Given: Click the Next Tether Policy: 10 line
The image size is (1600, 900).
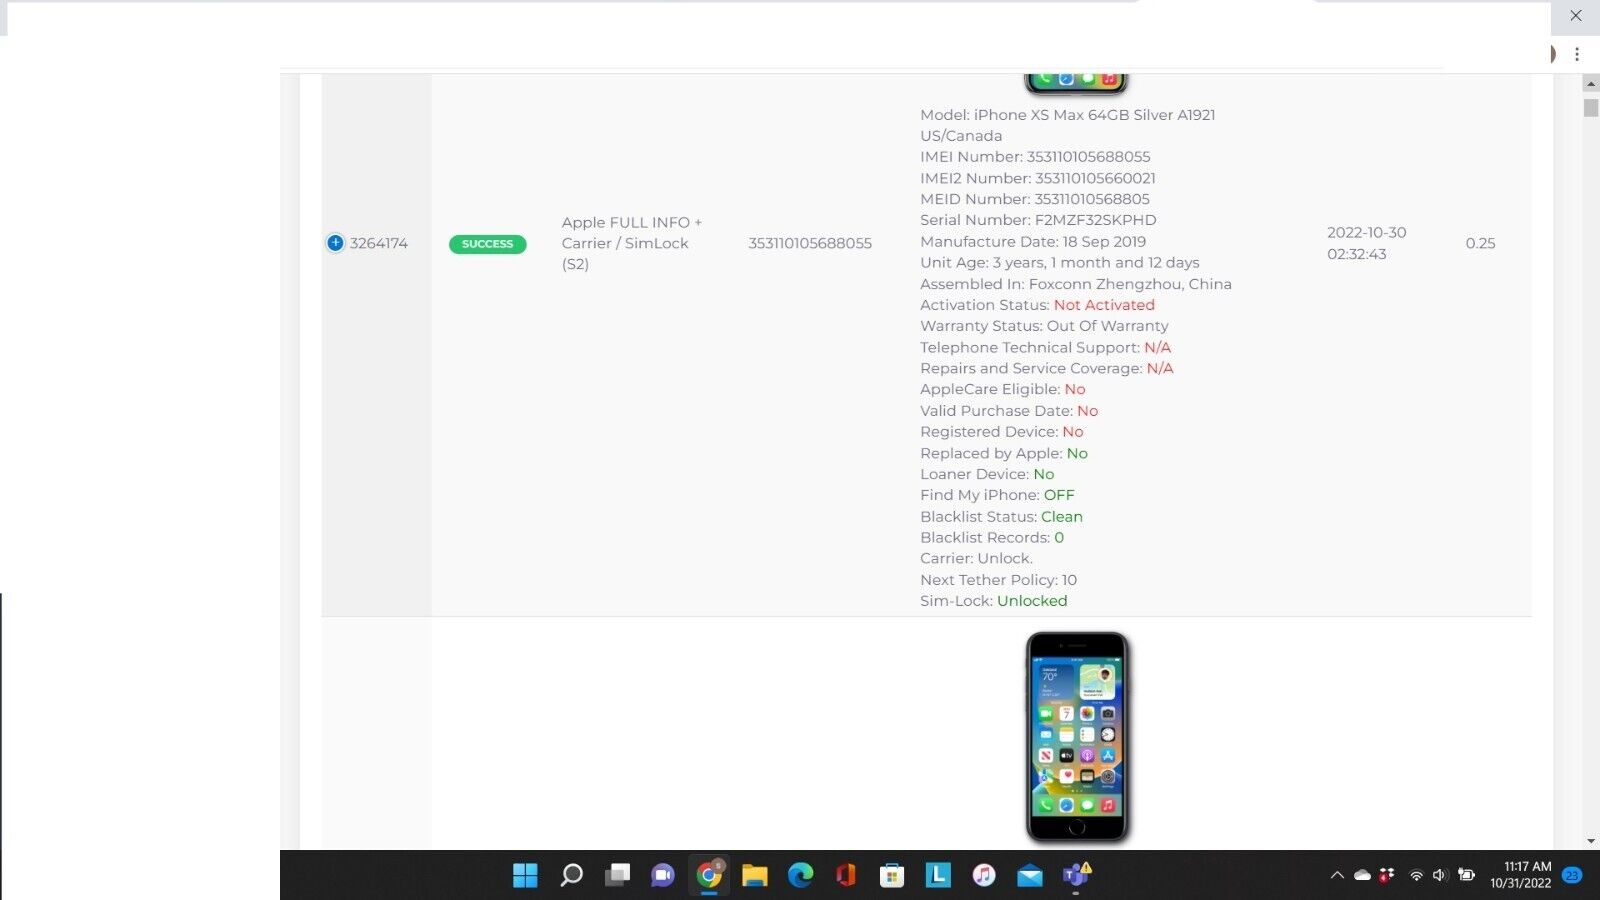Looking at the screenshot, I should 998,580.
